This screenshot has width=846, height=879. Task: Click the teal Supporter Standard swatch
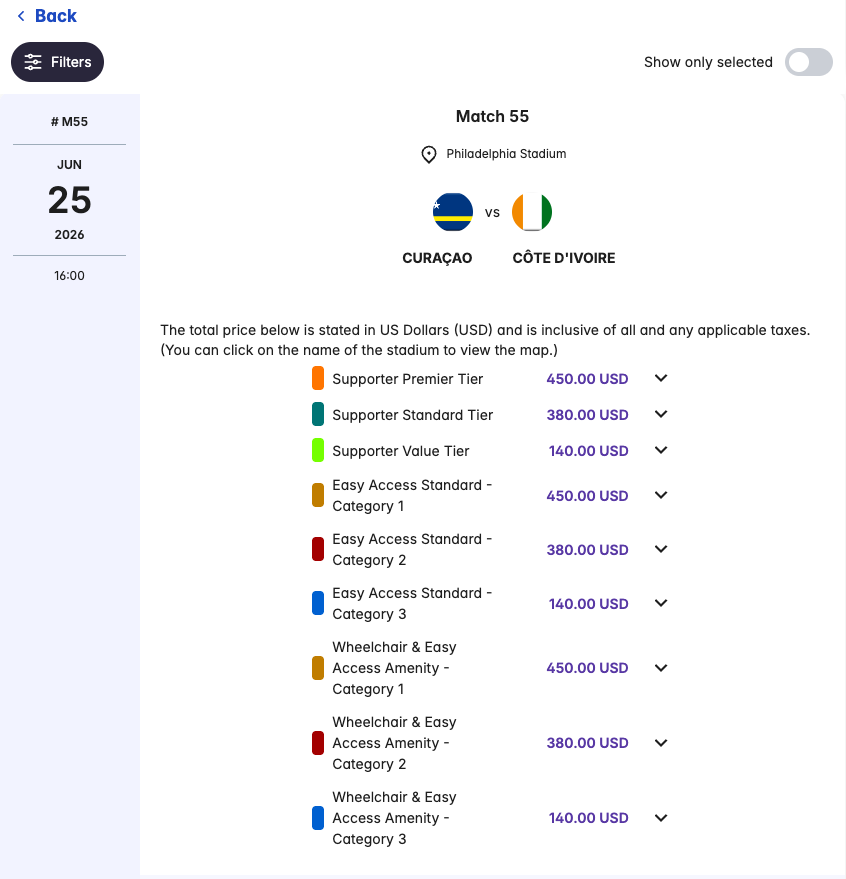[318, 415]
